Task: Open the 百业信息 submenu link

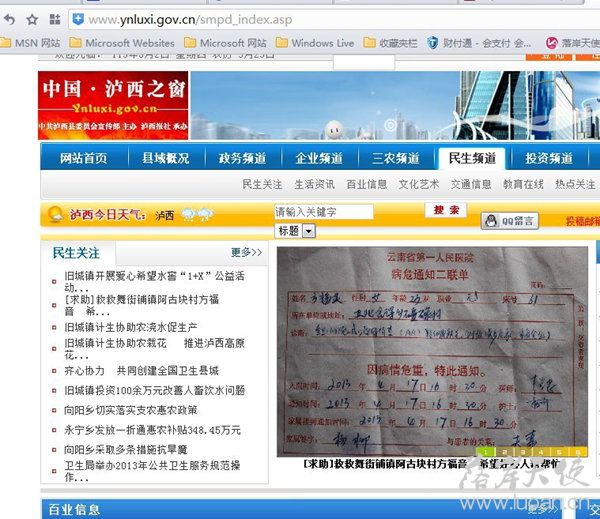Action: pos(367,184)
